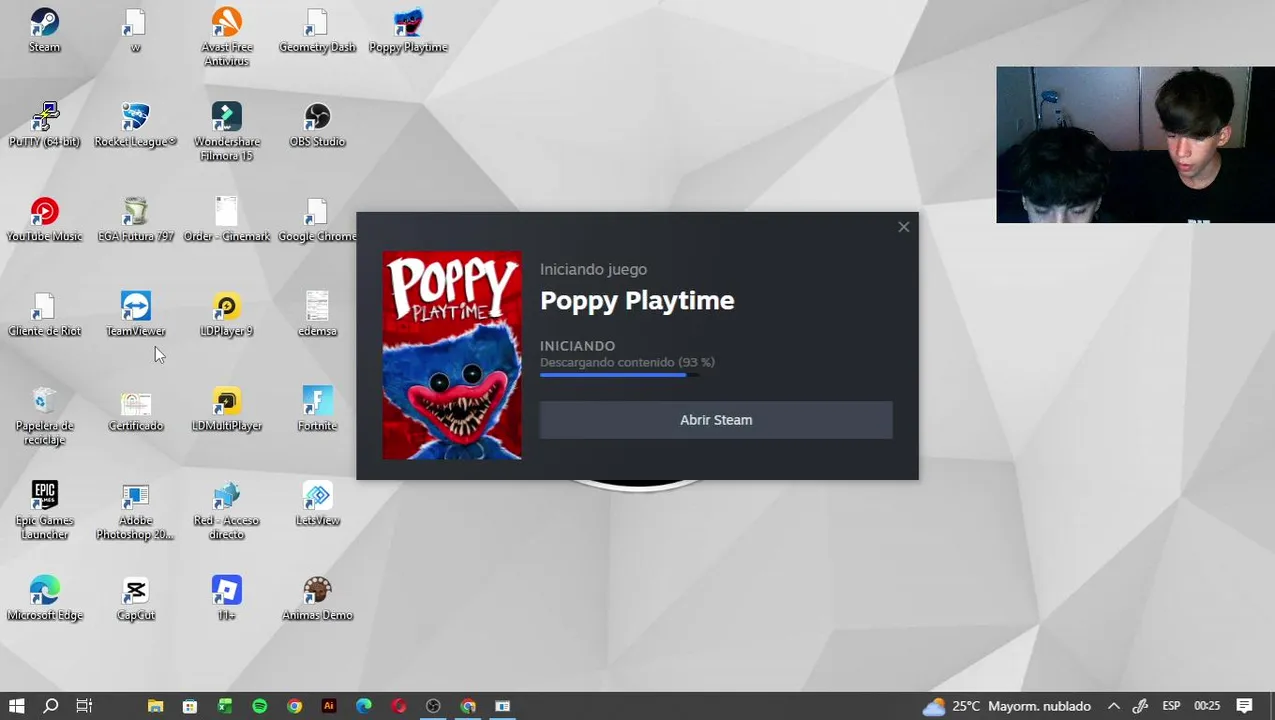Select the Microsoft Edge desktop shortcut
Image resolution: width=1275 pixels, height=720 pixels.
tap(44, 598)
